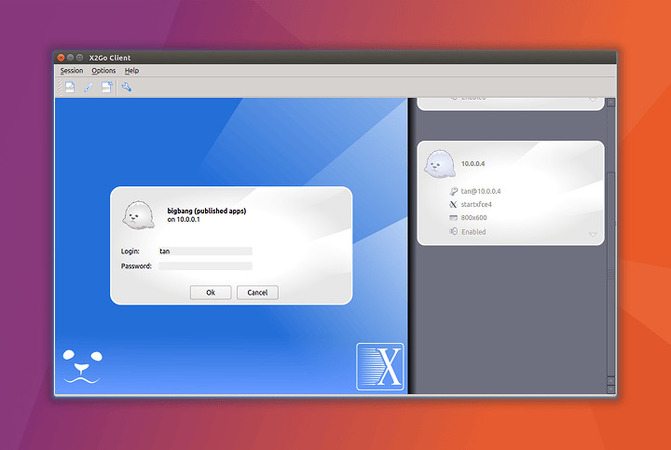Open the Session menu
This screenshot has width=671, height=450.
[71, 71]
